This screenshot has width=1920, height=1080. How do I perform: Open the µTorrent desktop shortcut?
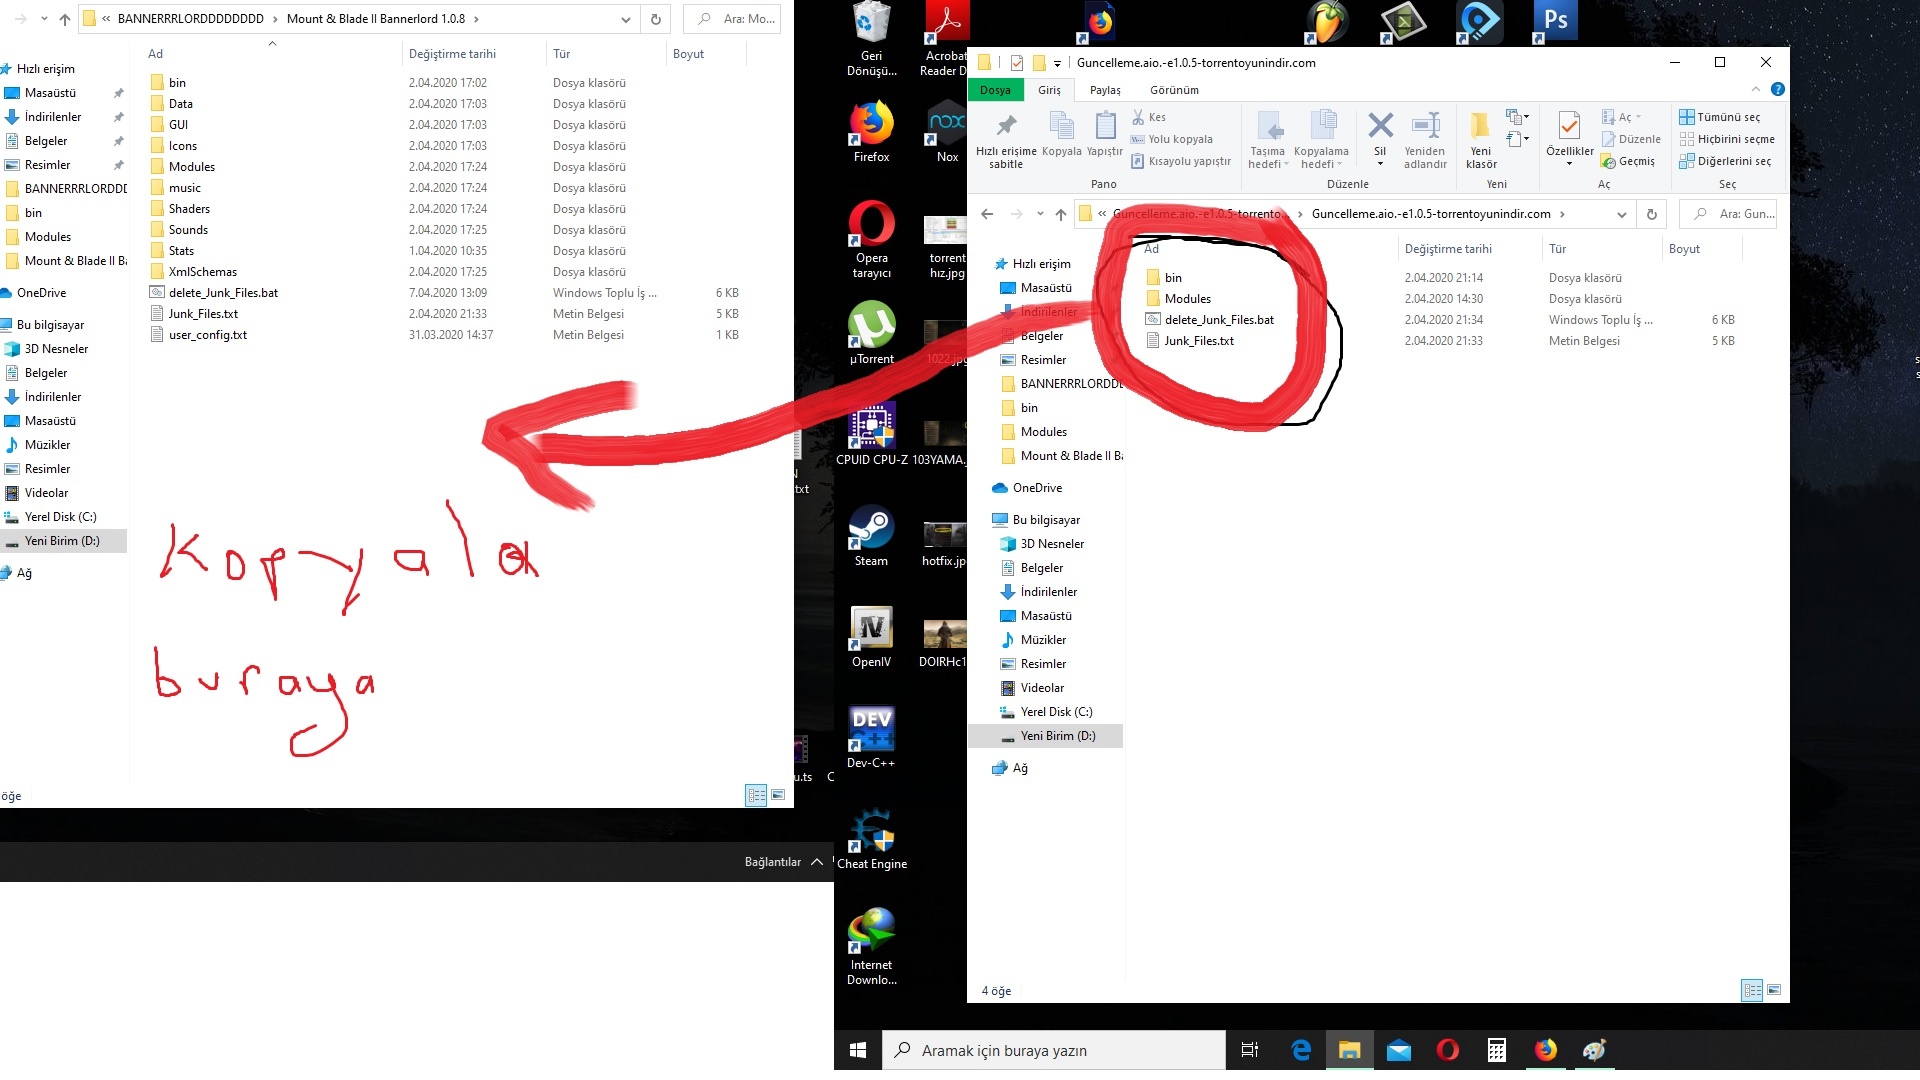pos(871,334)
